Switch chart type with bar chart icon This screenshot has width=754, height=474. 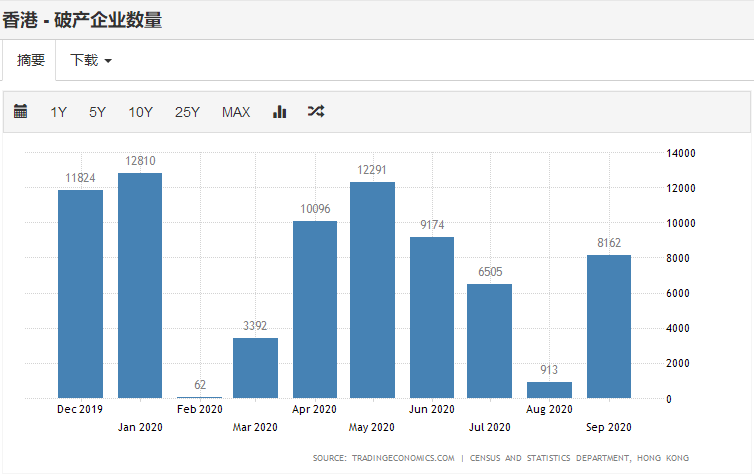[x=279, y=112]
